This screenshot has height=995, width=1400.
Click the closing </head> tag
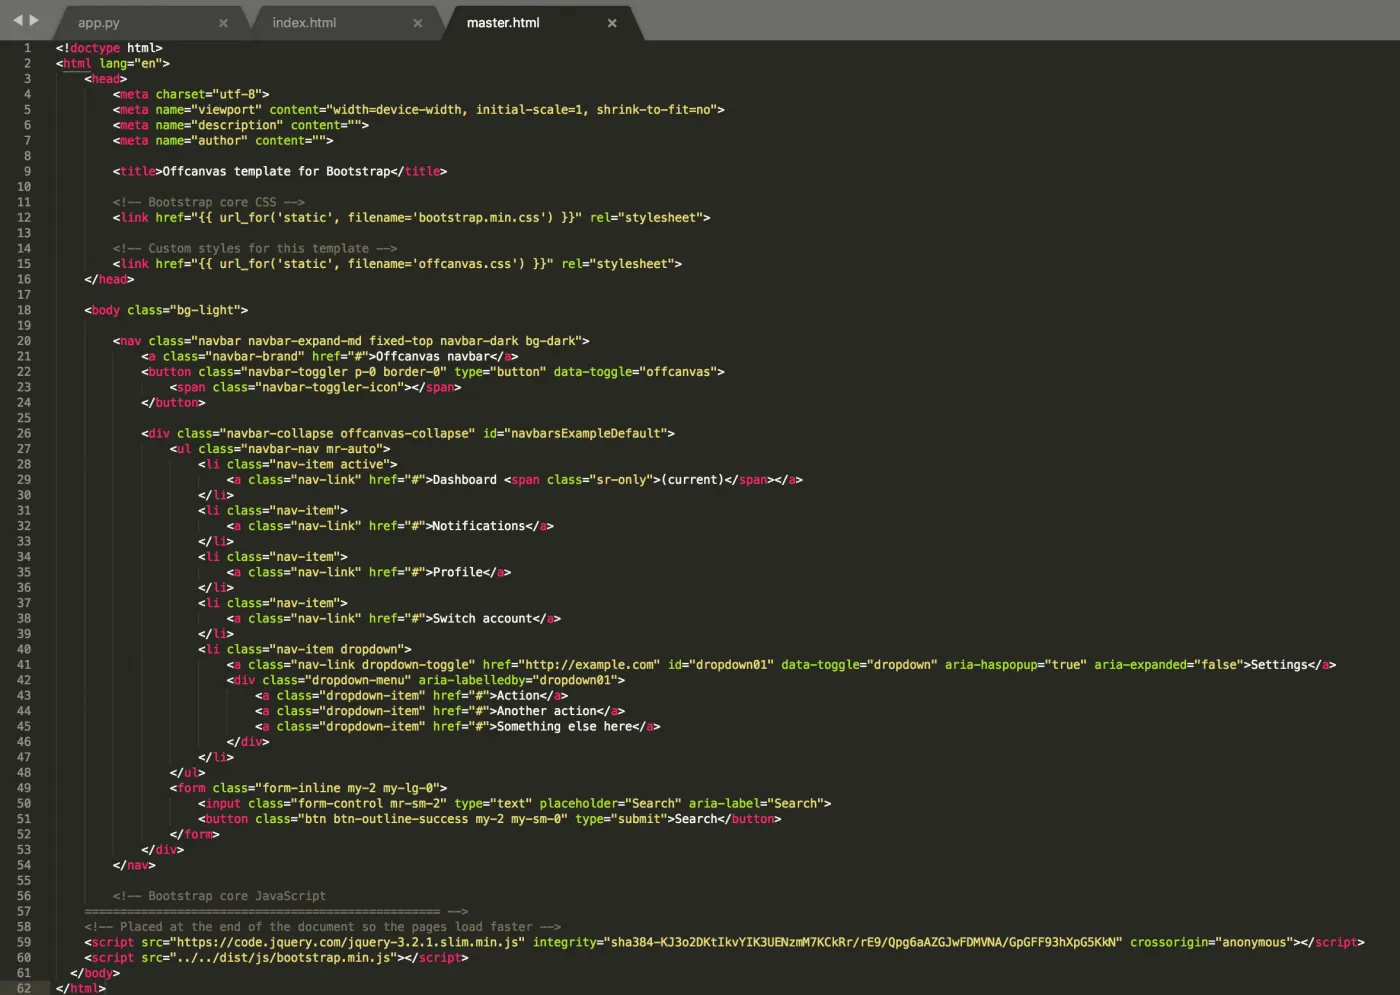click(x=109, y=279)
